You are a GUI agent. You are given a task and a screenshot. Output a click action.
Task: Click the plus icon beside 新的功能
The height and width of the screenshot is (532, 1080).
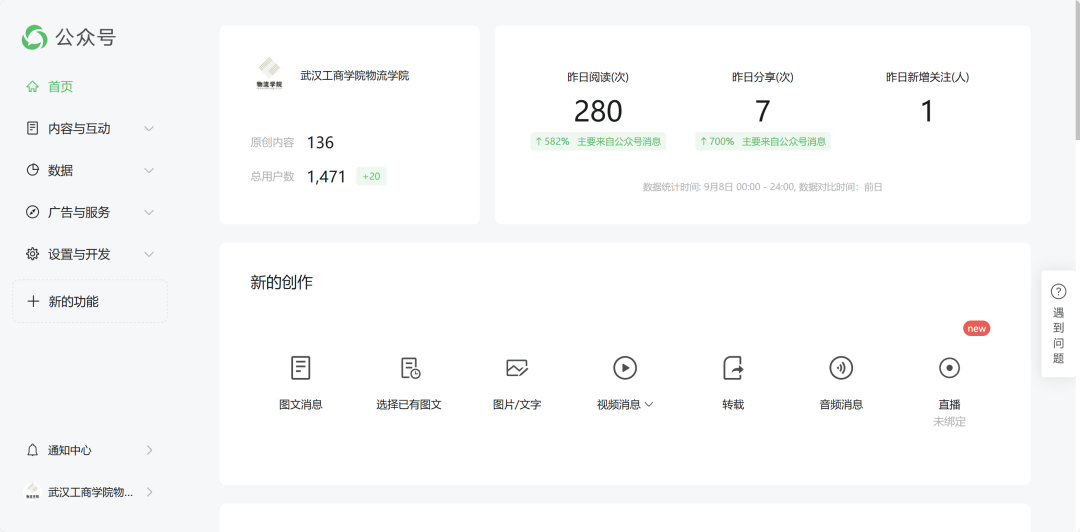click(32, 301)
